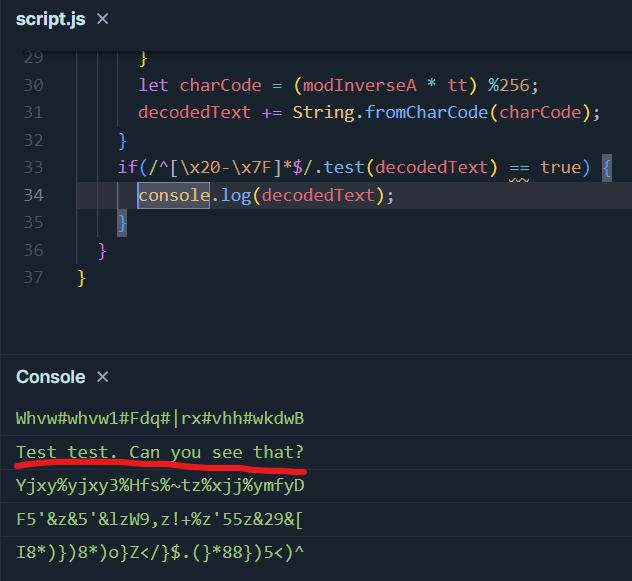The width and height of the screenshot is (632, 581).
Task: Click '%256' modulo expression on line 30
Action: (509, 85)
